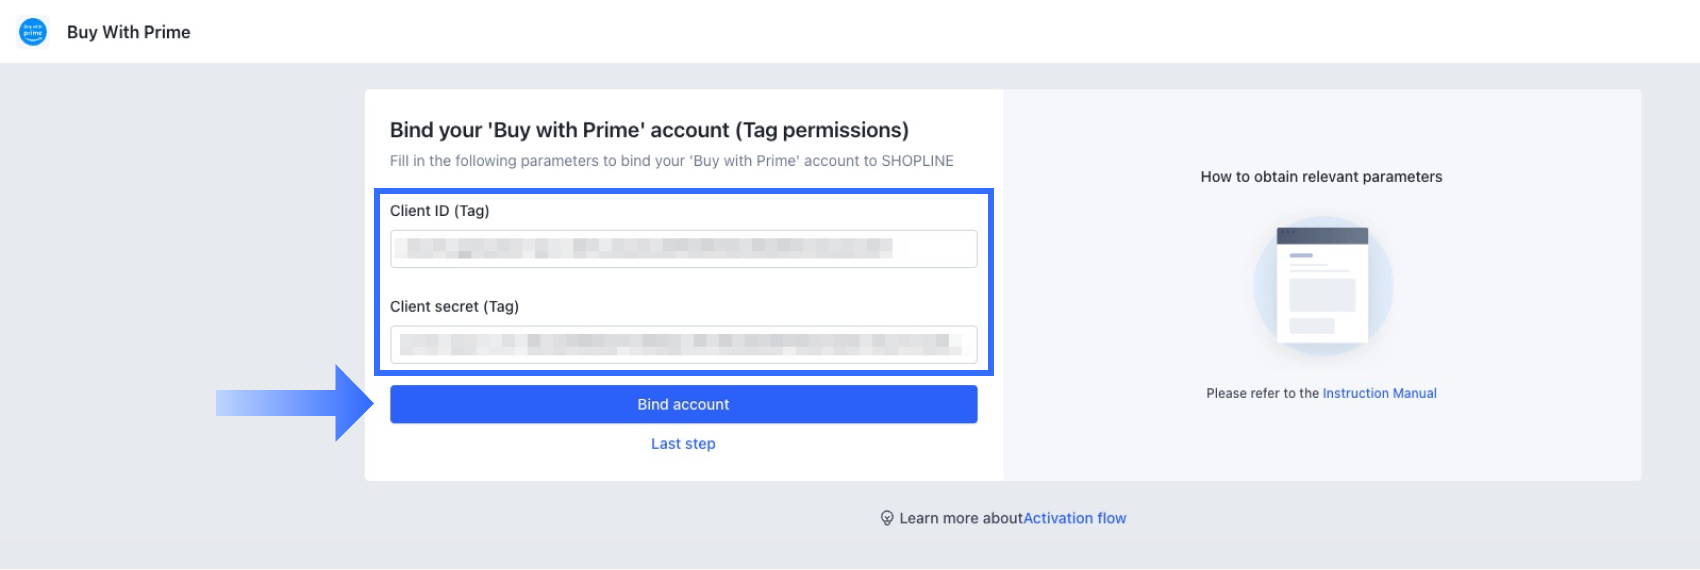Click the instruction document illustration
The height and width of the screenshot is (570, 1700).
pos(1322,286)
